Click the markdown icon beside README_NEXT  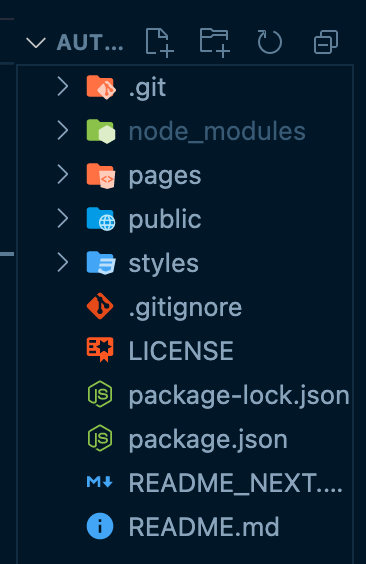click(100, 482)
